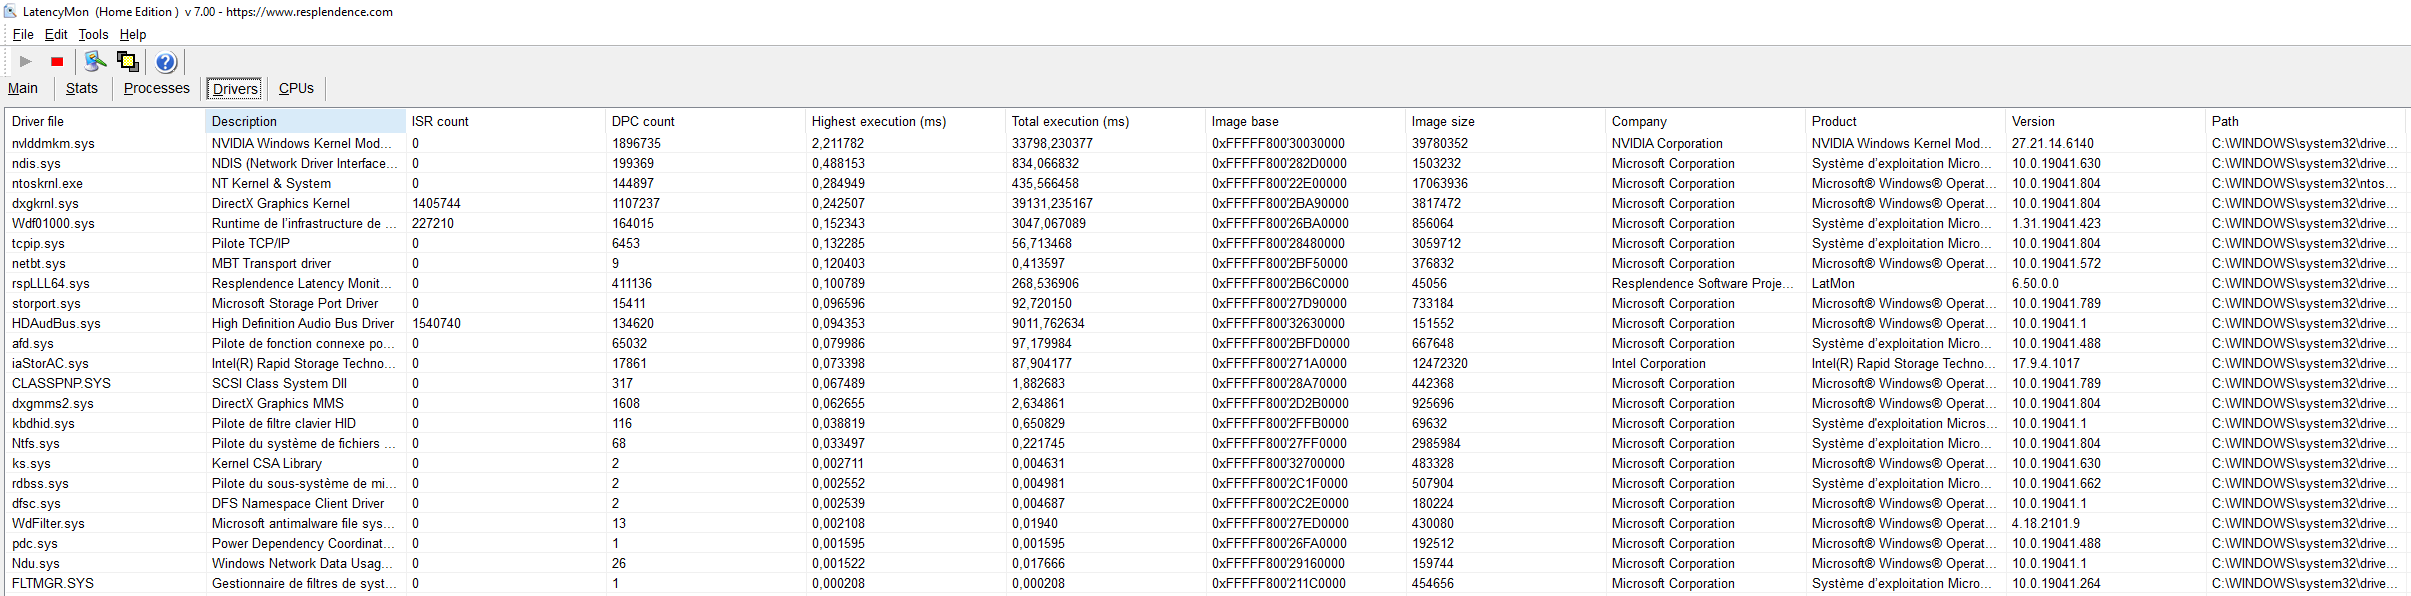Click the ISR count column header

pos(440,121)
